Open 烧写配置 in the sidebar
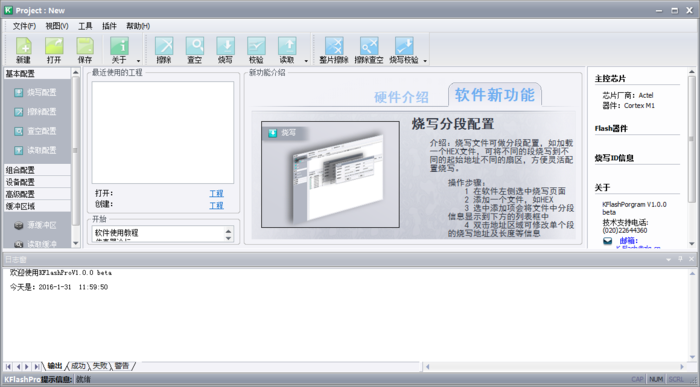700x387 pixels. pos(36,92)
